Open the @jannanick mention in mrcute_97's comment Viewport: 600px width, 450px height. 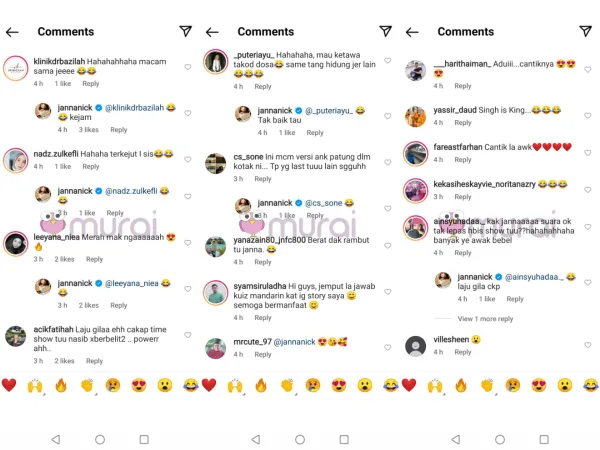coord(295,342)
